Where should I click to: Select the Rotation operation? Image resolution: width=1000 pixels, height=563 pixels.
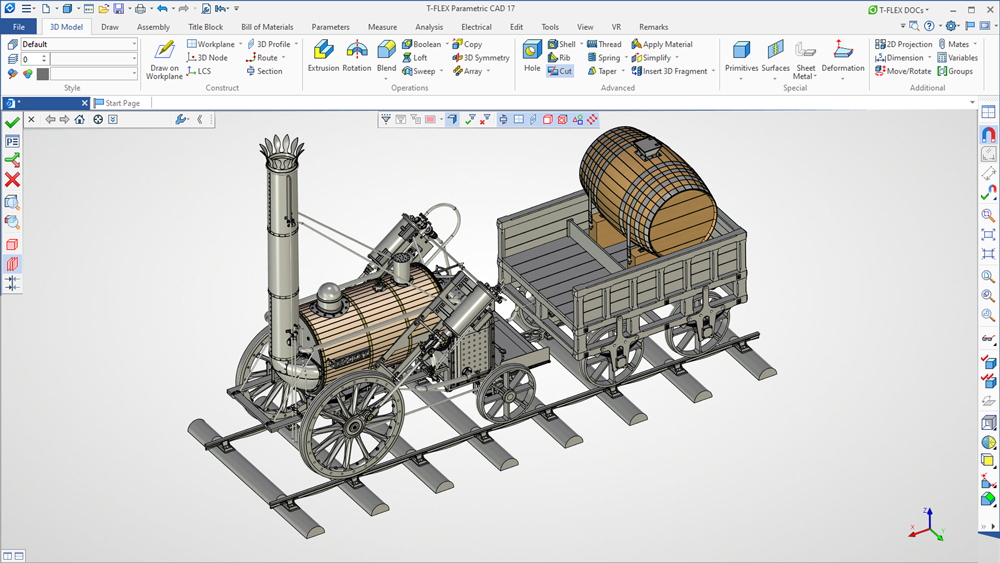[357, 56]
